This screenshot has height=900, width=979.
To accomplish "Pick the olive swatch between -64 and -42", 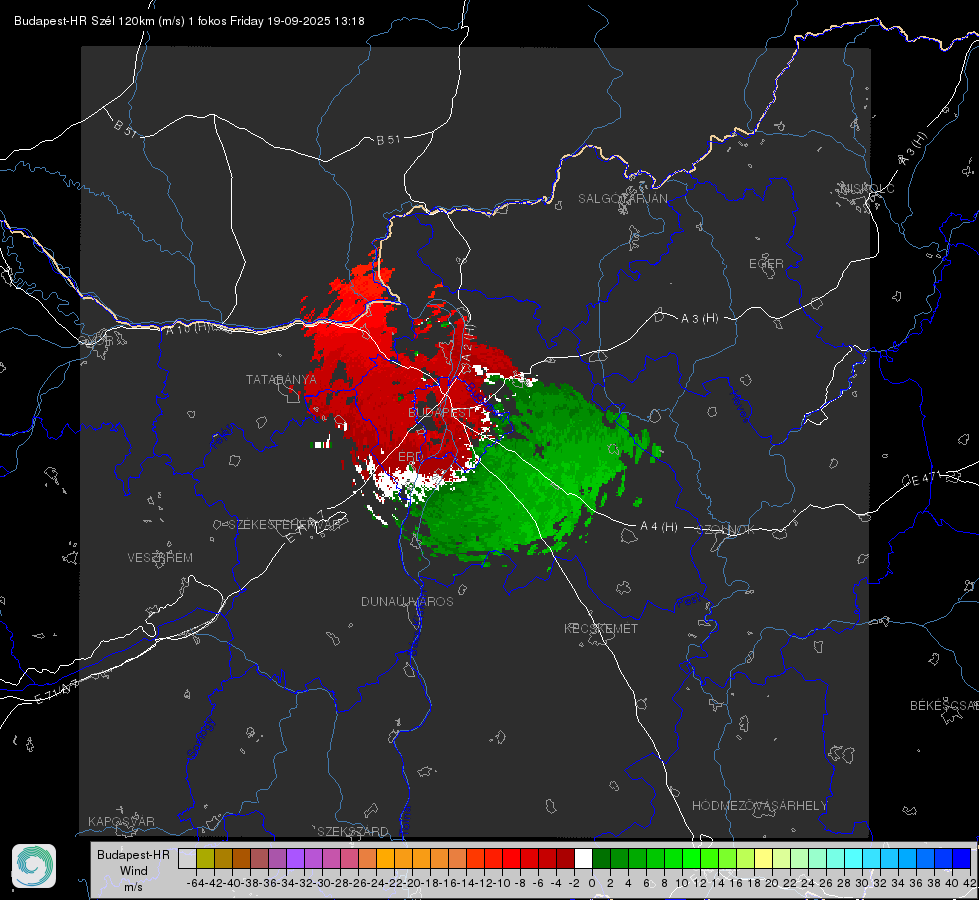I will pos(205,858).
